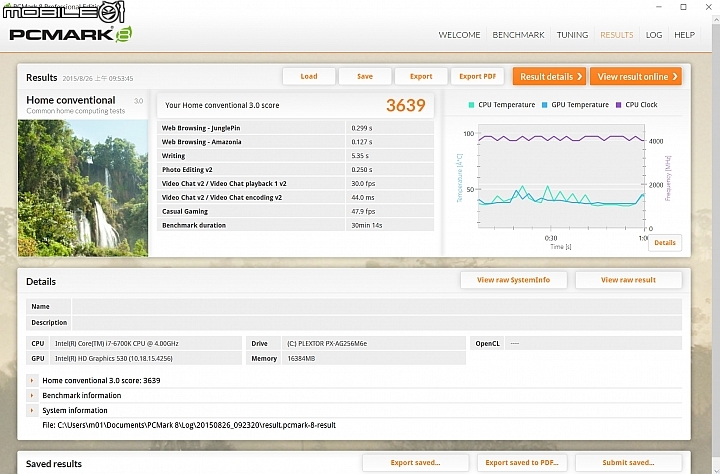Maximize the PCMark window
The image size is (720, 474).
(683, 7)
